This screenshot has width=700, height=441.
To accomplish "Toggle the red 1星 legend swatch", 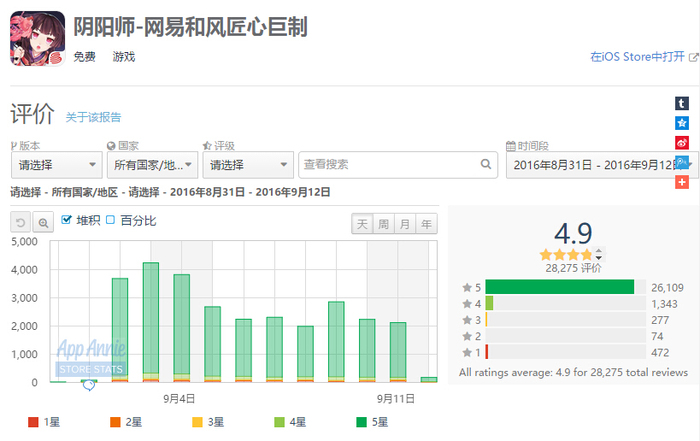I will coord(33,422).
